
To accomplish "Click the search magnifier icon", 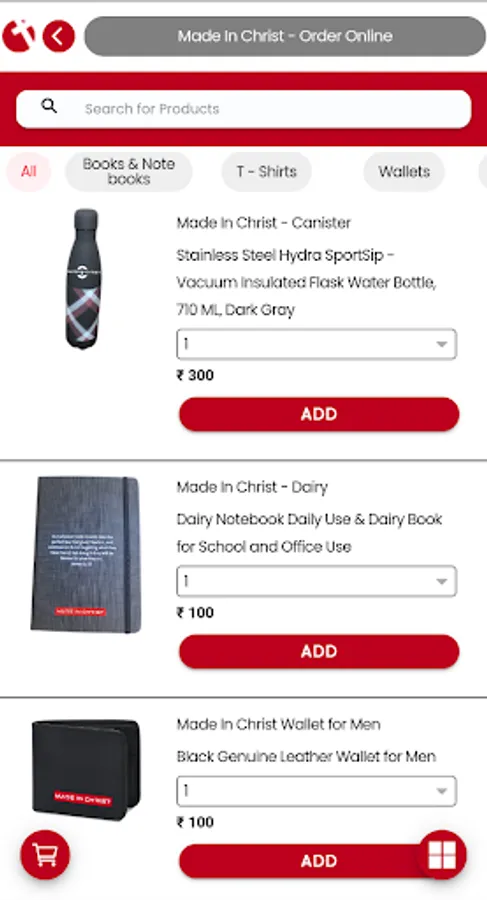I will tap(49, 106).
